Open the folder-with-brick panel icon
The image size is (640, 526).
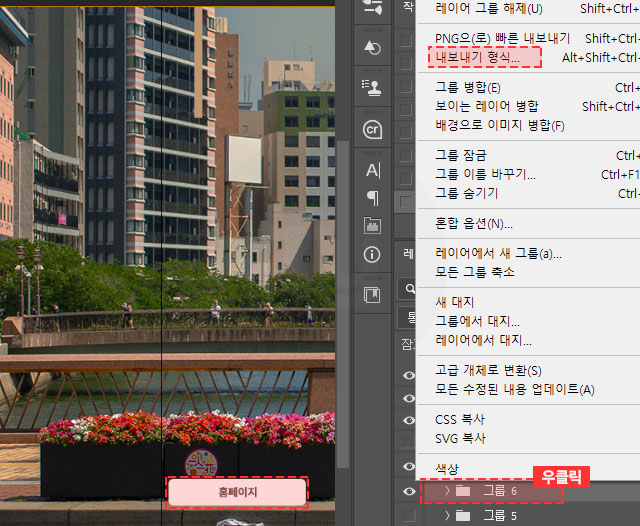point(372,225)
